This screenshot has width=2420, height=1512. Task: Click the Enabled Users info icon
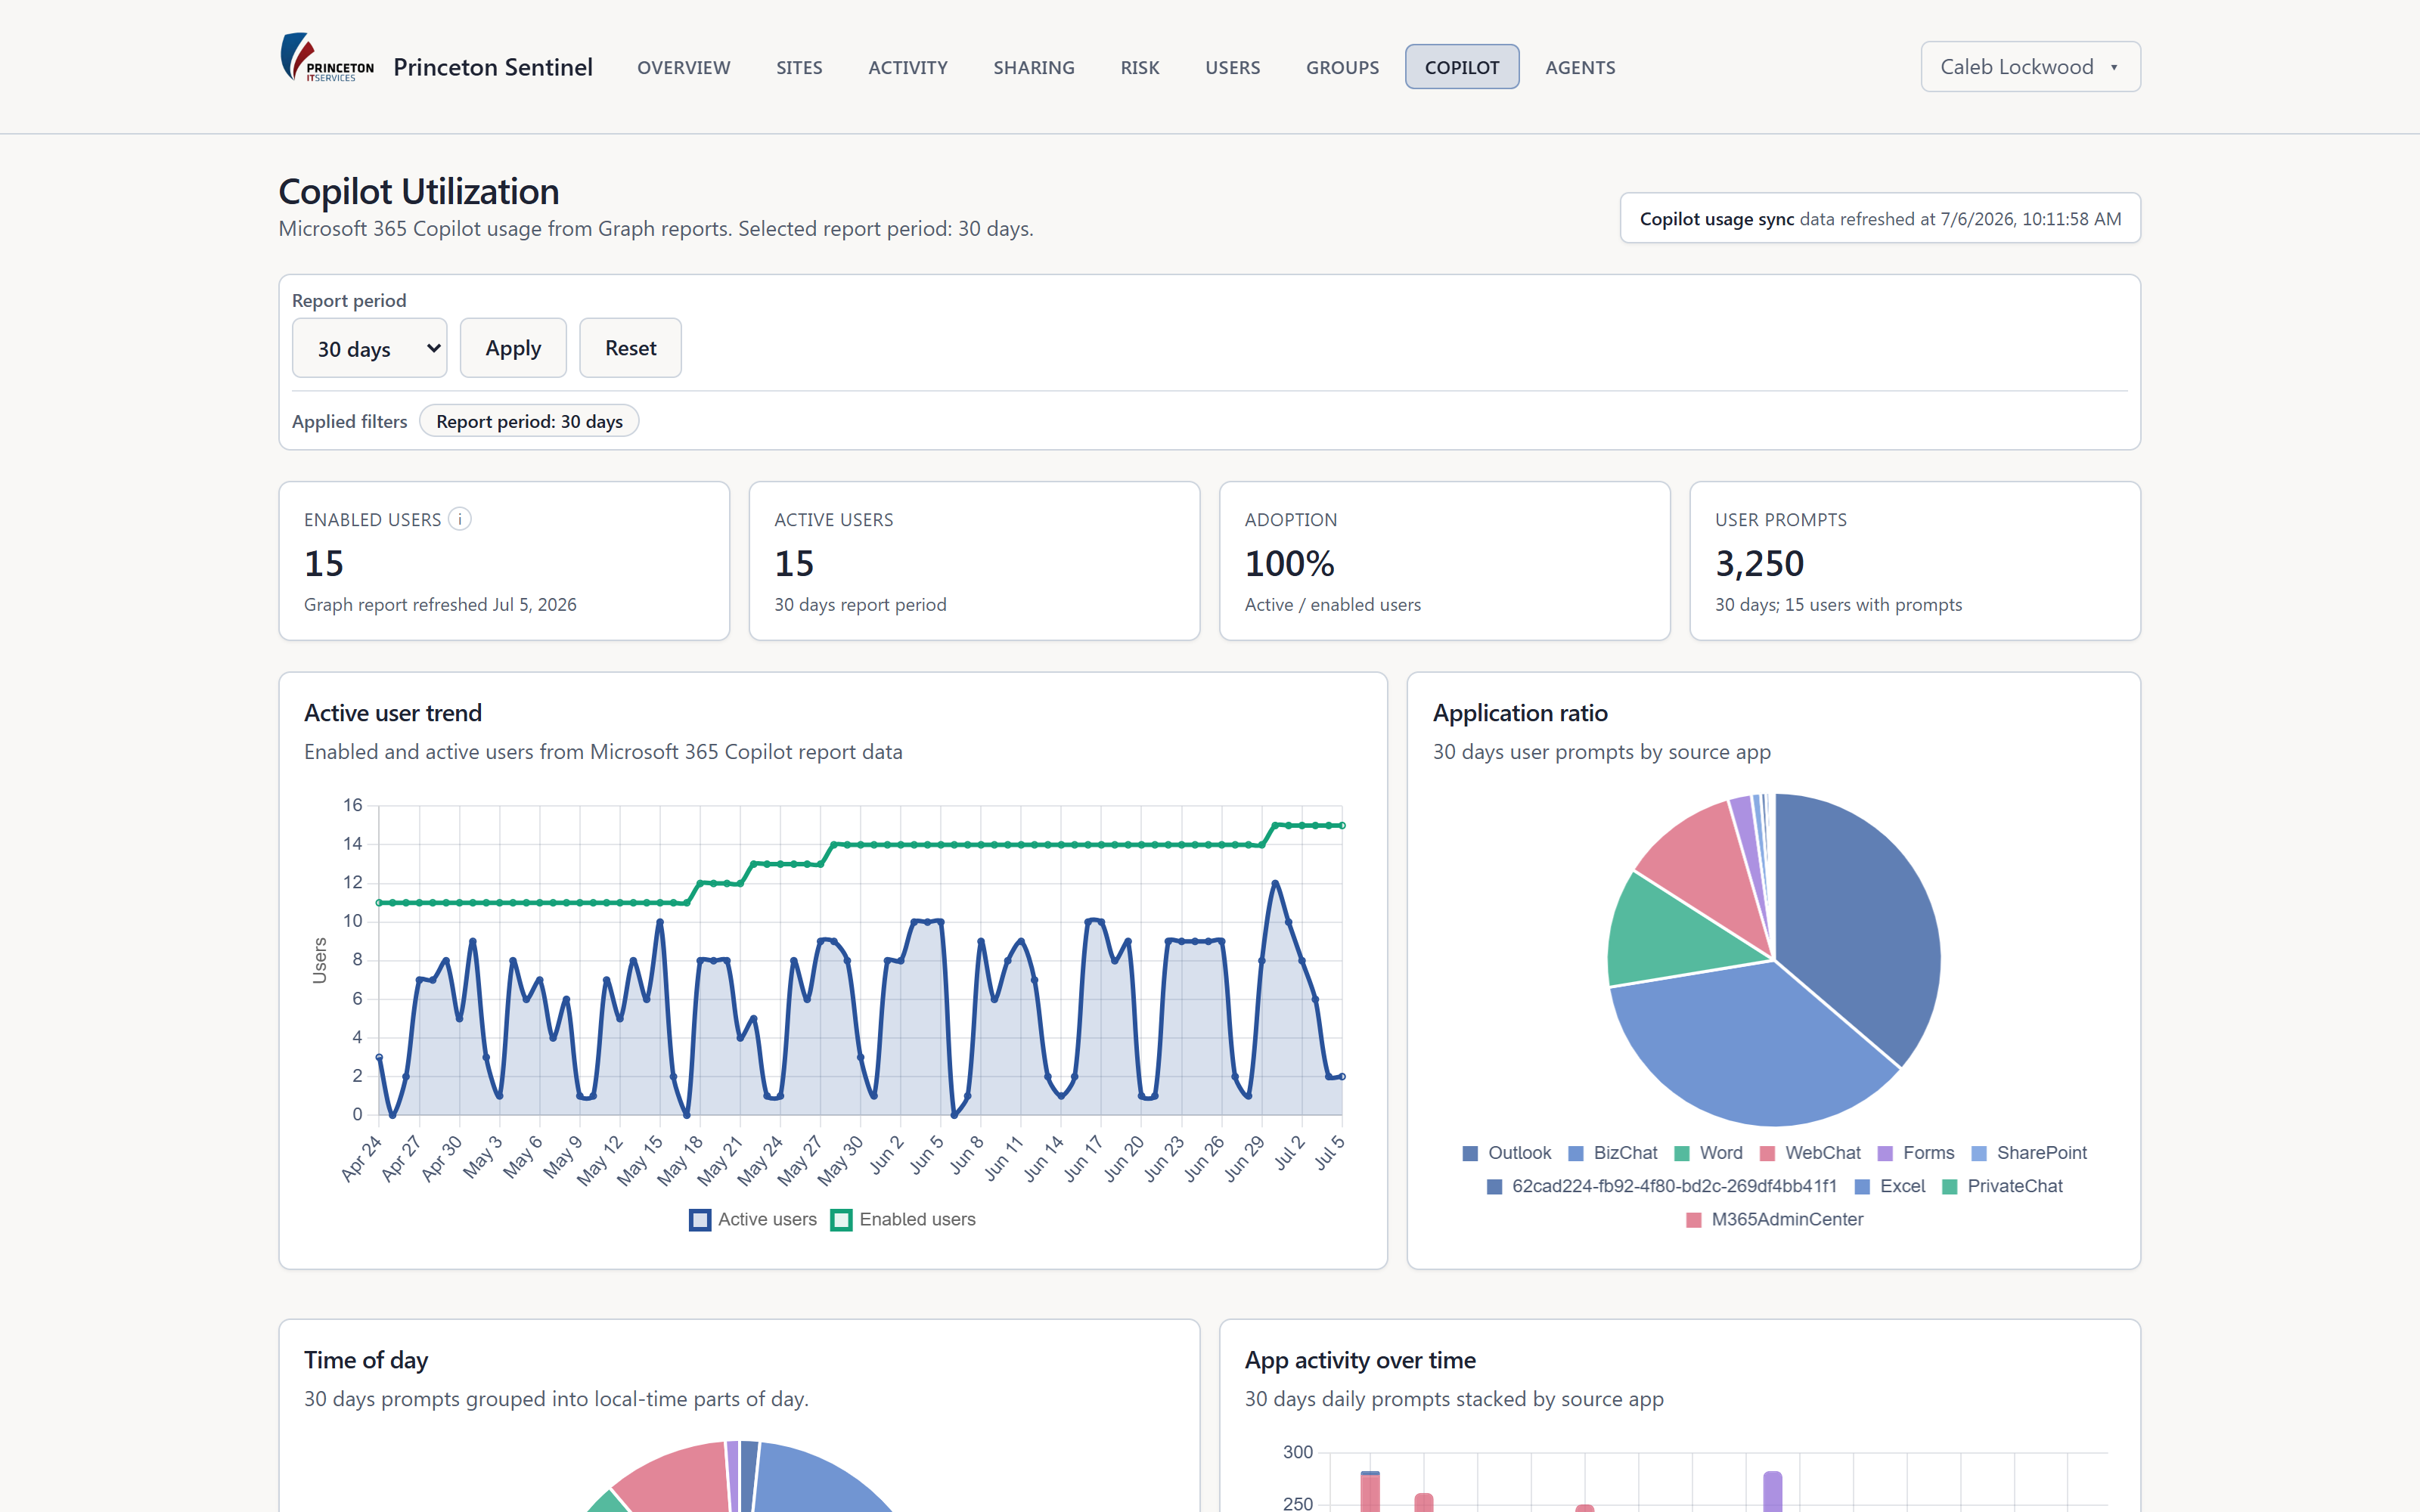[460, 519]
